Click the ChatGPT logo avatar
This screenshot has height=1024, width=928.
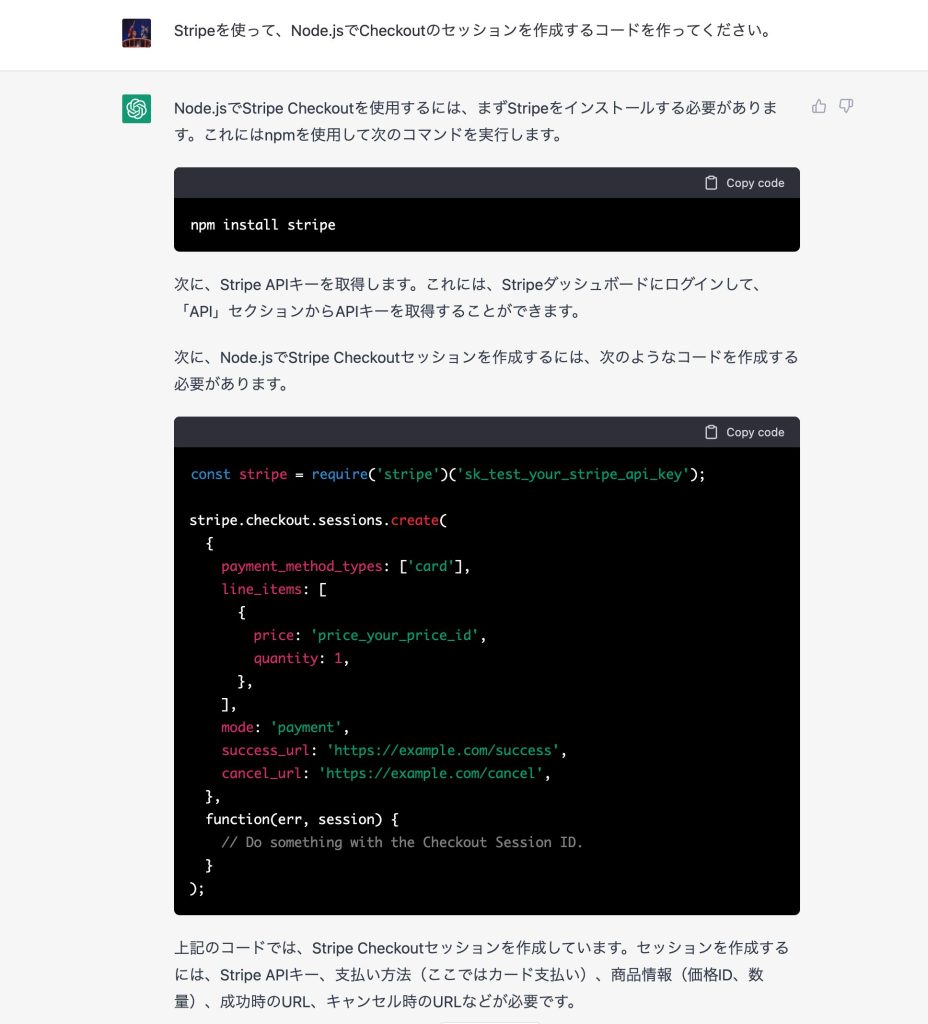[x=137, y=108]
